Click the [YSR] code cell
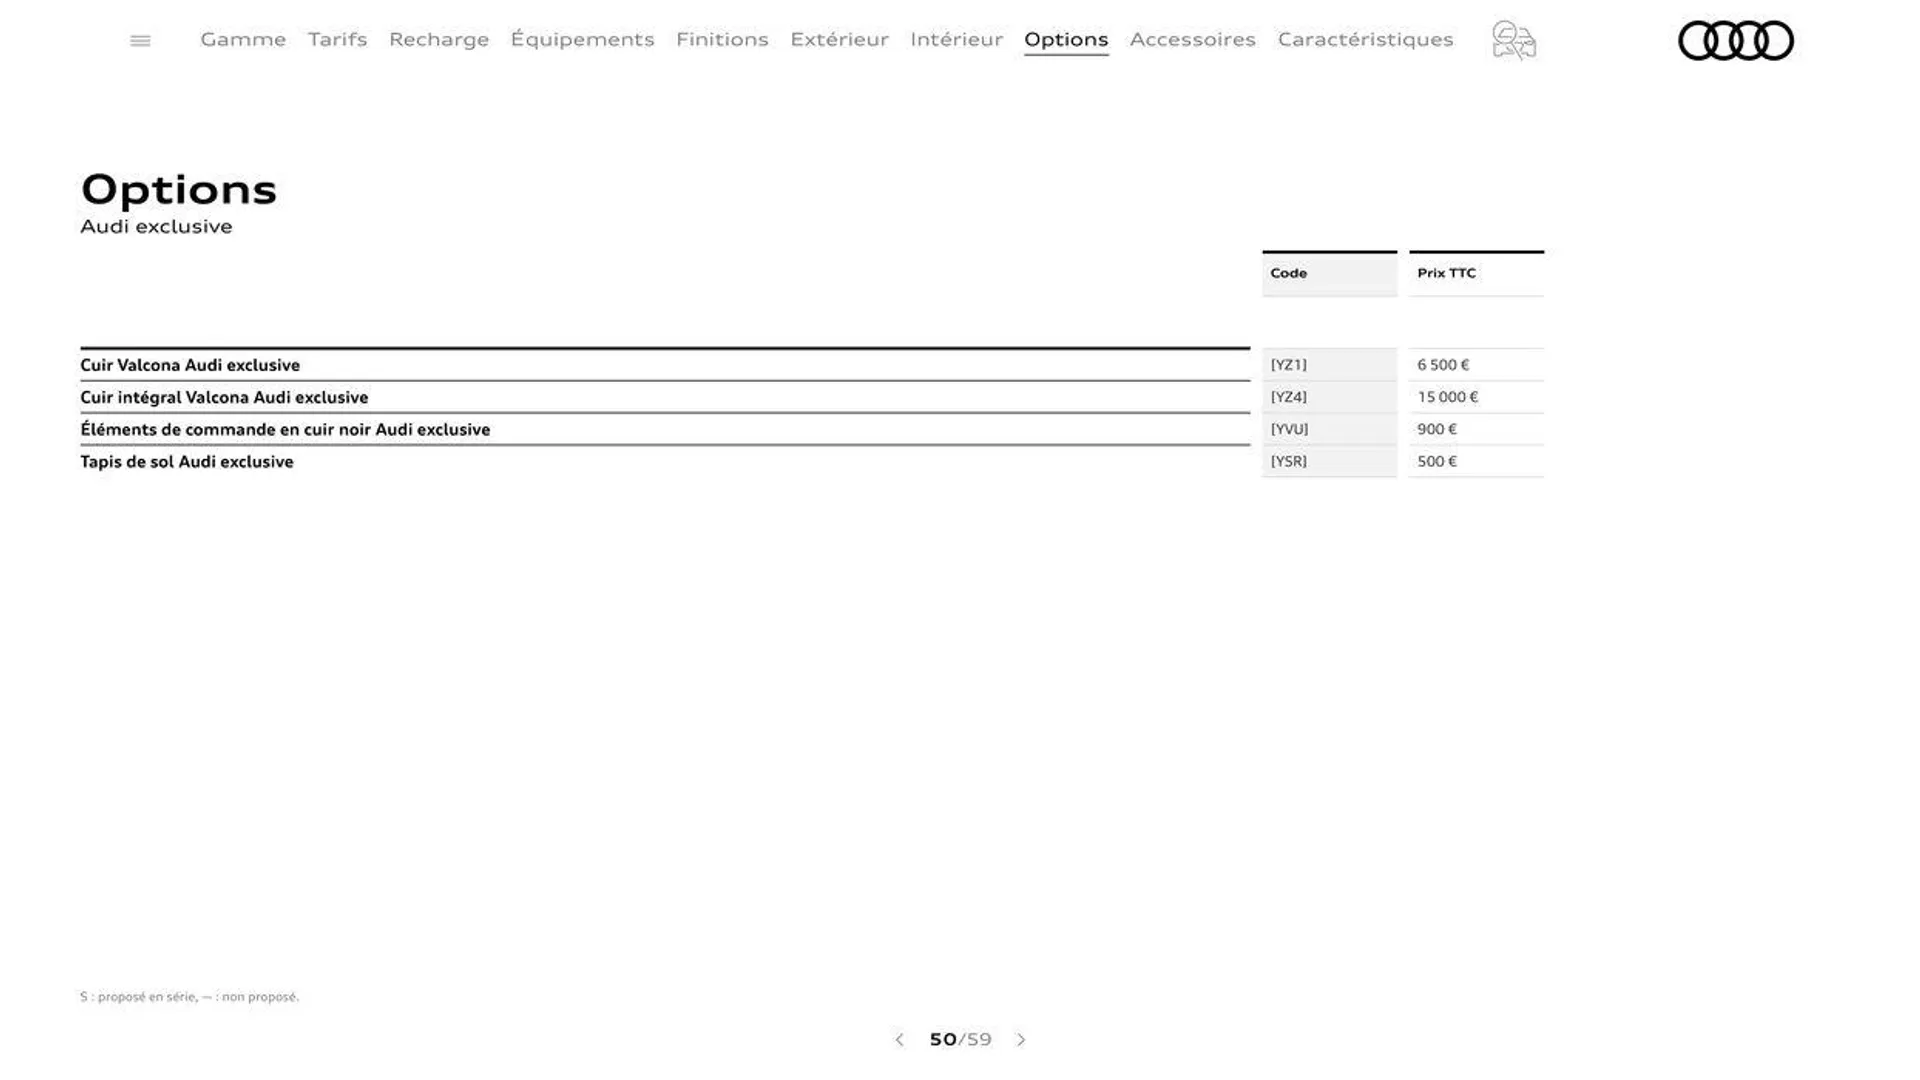This screenshot has height=1080, width=1920. [x=1329, y=461]
